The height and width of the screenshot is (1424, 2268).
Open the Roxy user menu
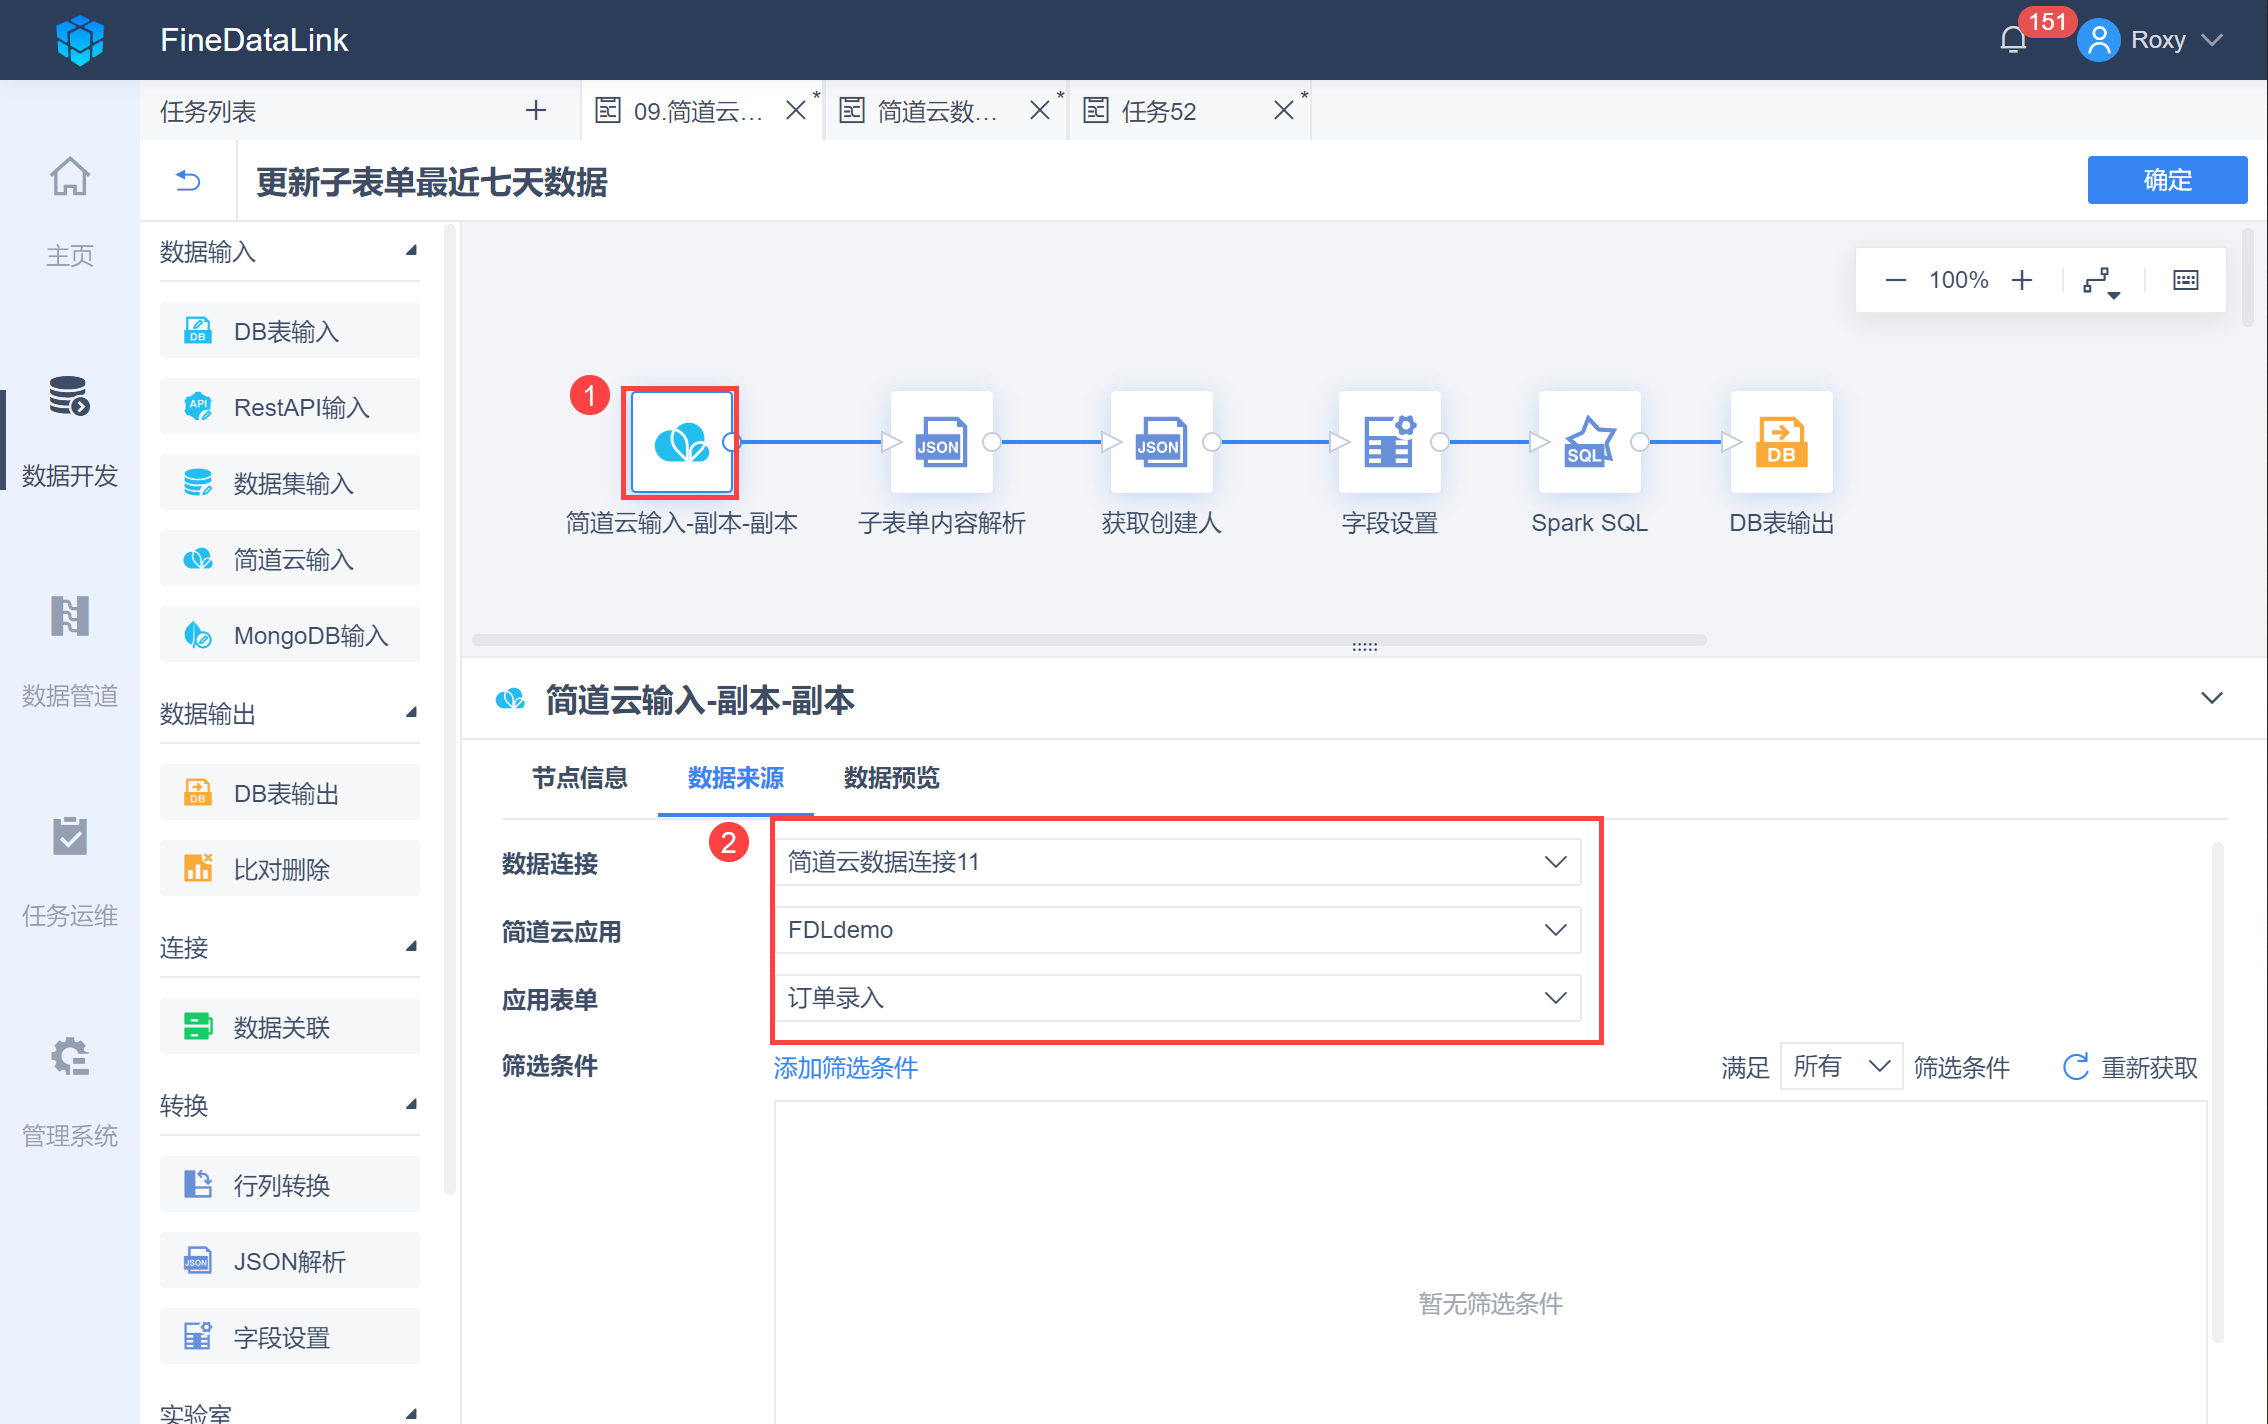[2150, 40]
